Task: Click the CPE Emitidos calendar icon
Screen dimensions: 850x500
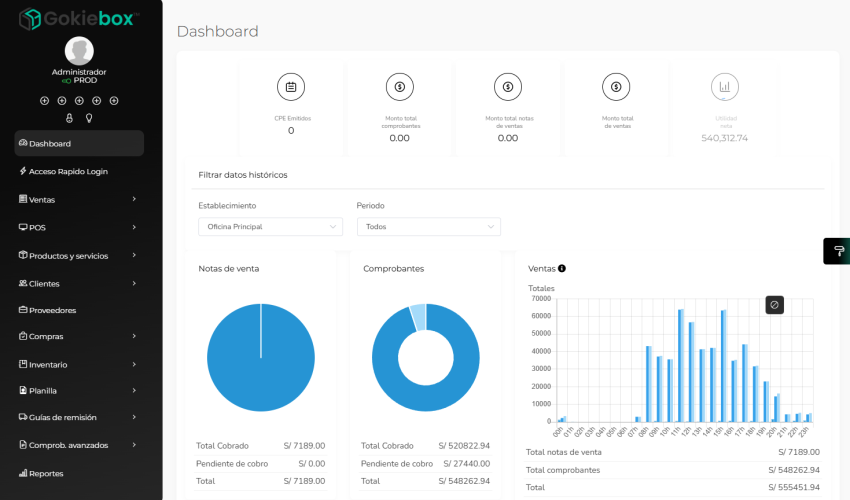Action: click(x=291, y=87)
